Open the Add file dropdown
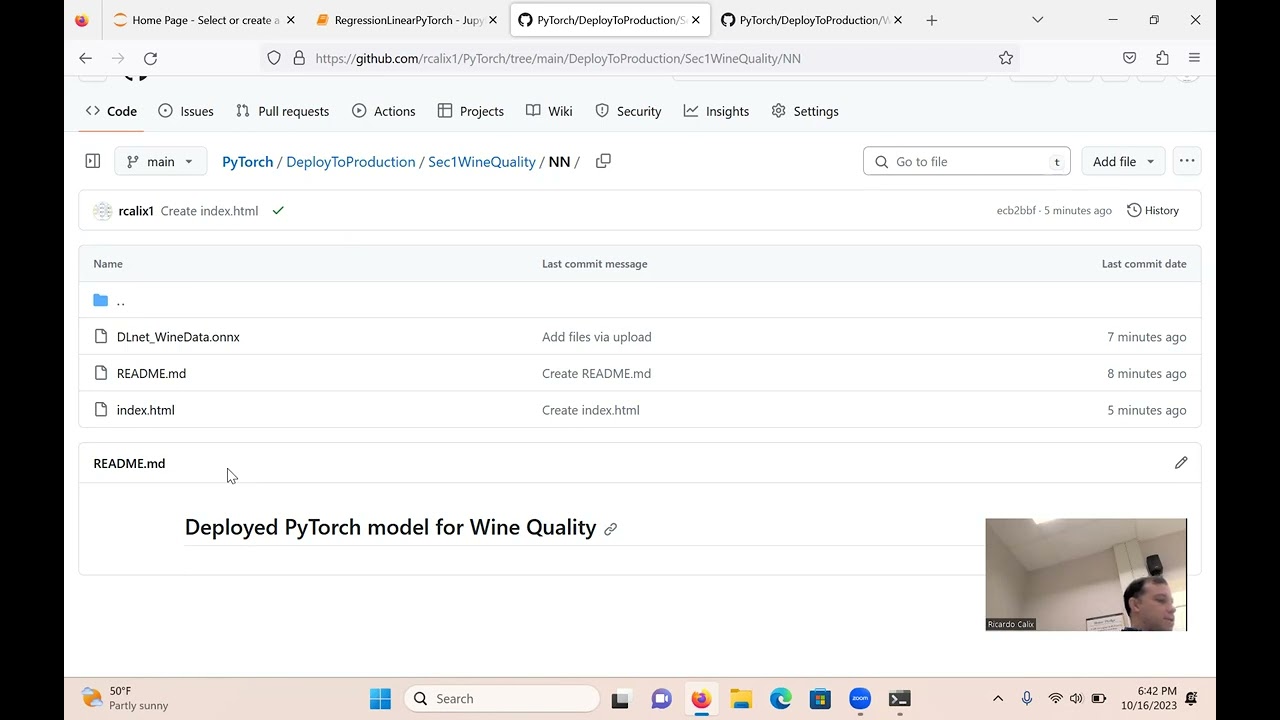1280x720 pixels. coord(1123,161)
